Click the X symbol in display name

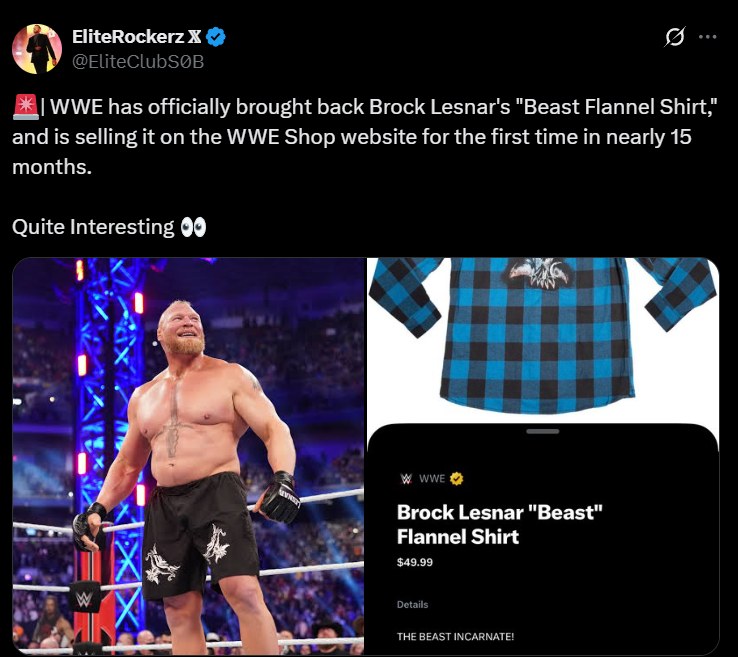[194, 37]
